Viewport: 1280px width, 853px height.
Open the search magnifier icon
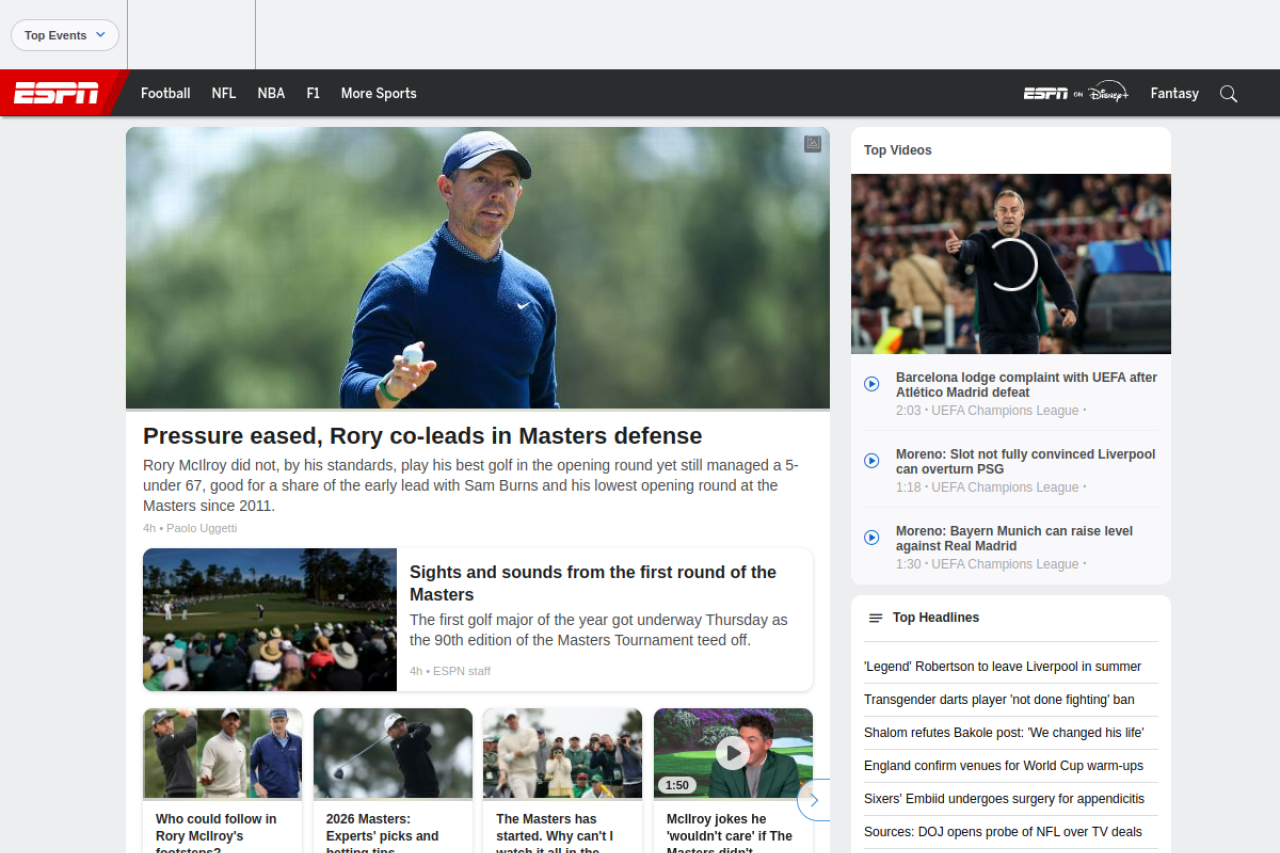(1228, 94)
